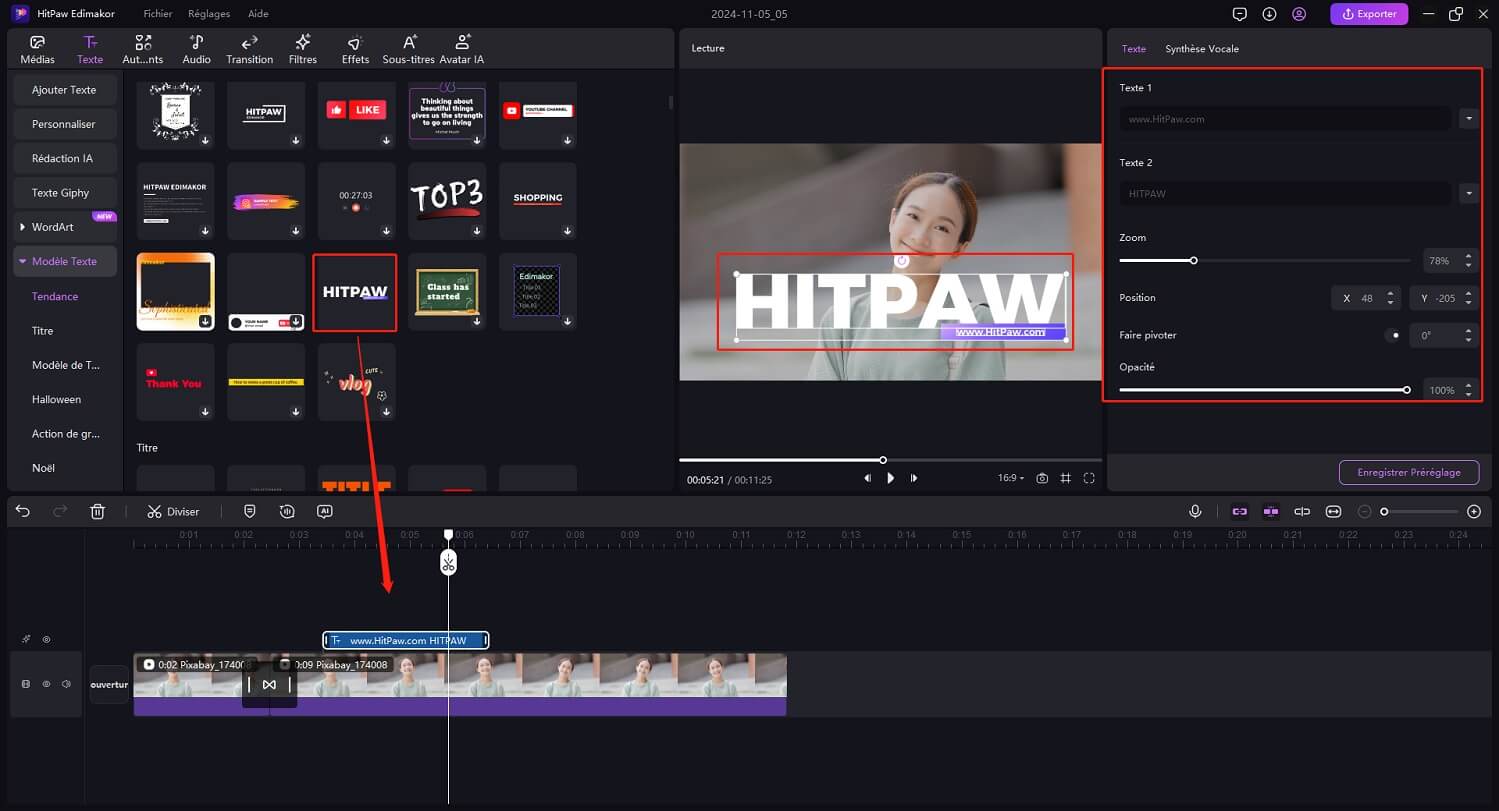1499x811 pixels.
Task: Toggle visibility of the video track
Action: pos(46,684)
